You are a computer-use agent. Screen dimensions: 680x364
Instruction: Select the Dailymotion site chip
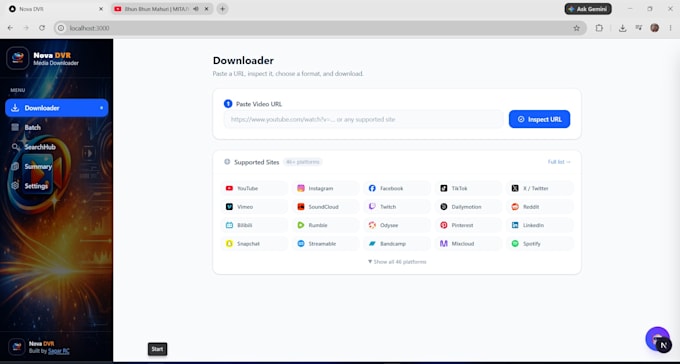pos(468,207)
